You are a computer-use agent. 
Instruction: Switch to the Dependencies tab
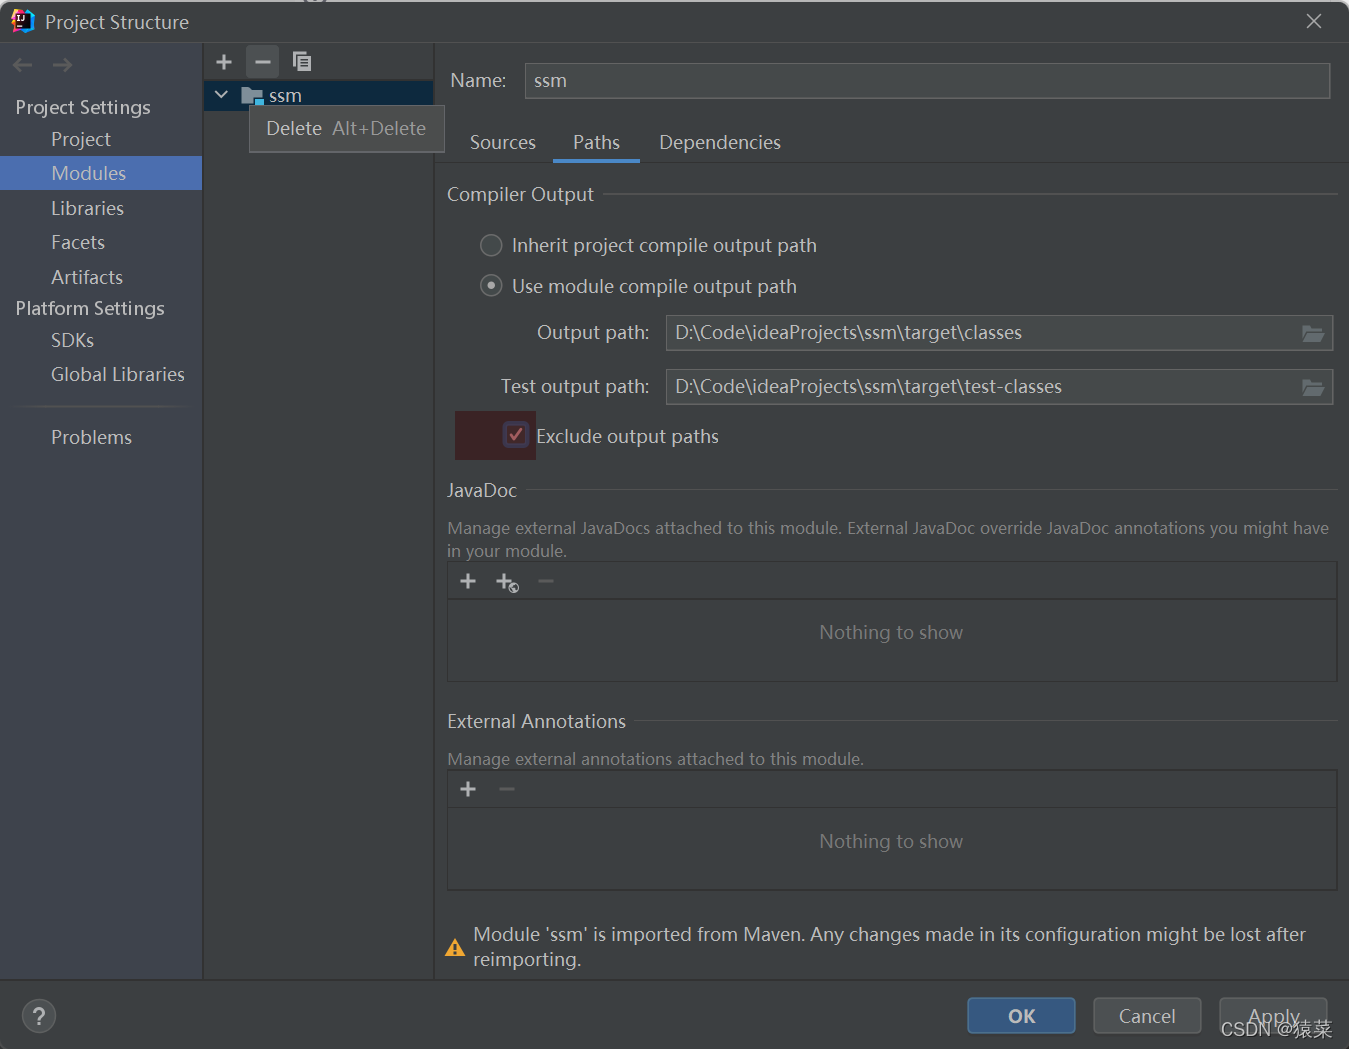pyautogui.click(x=720, y=142)
